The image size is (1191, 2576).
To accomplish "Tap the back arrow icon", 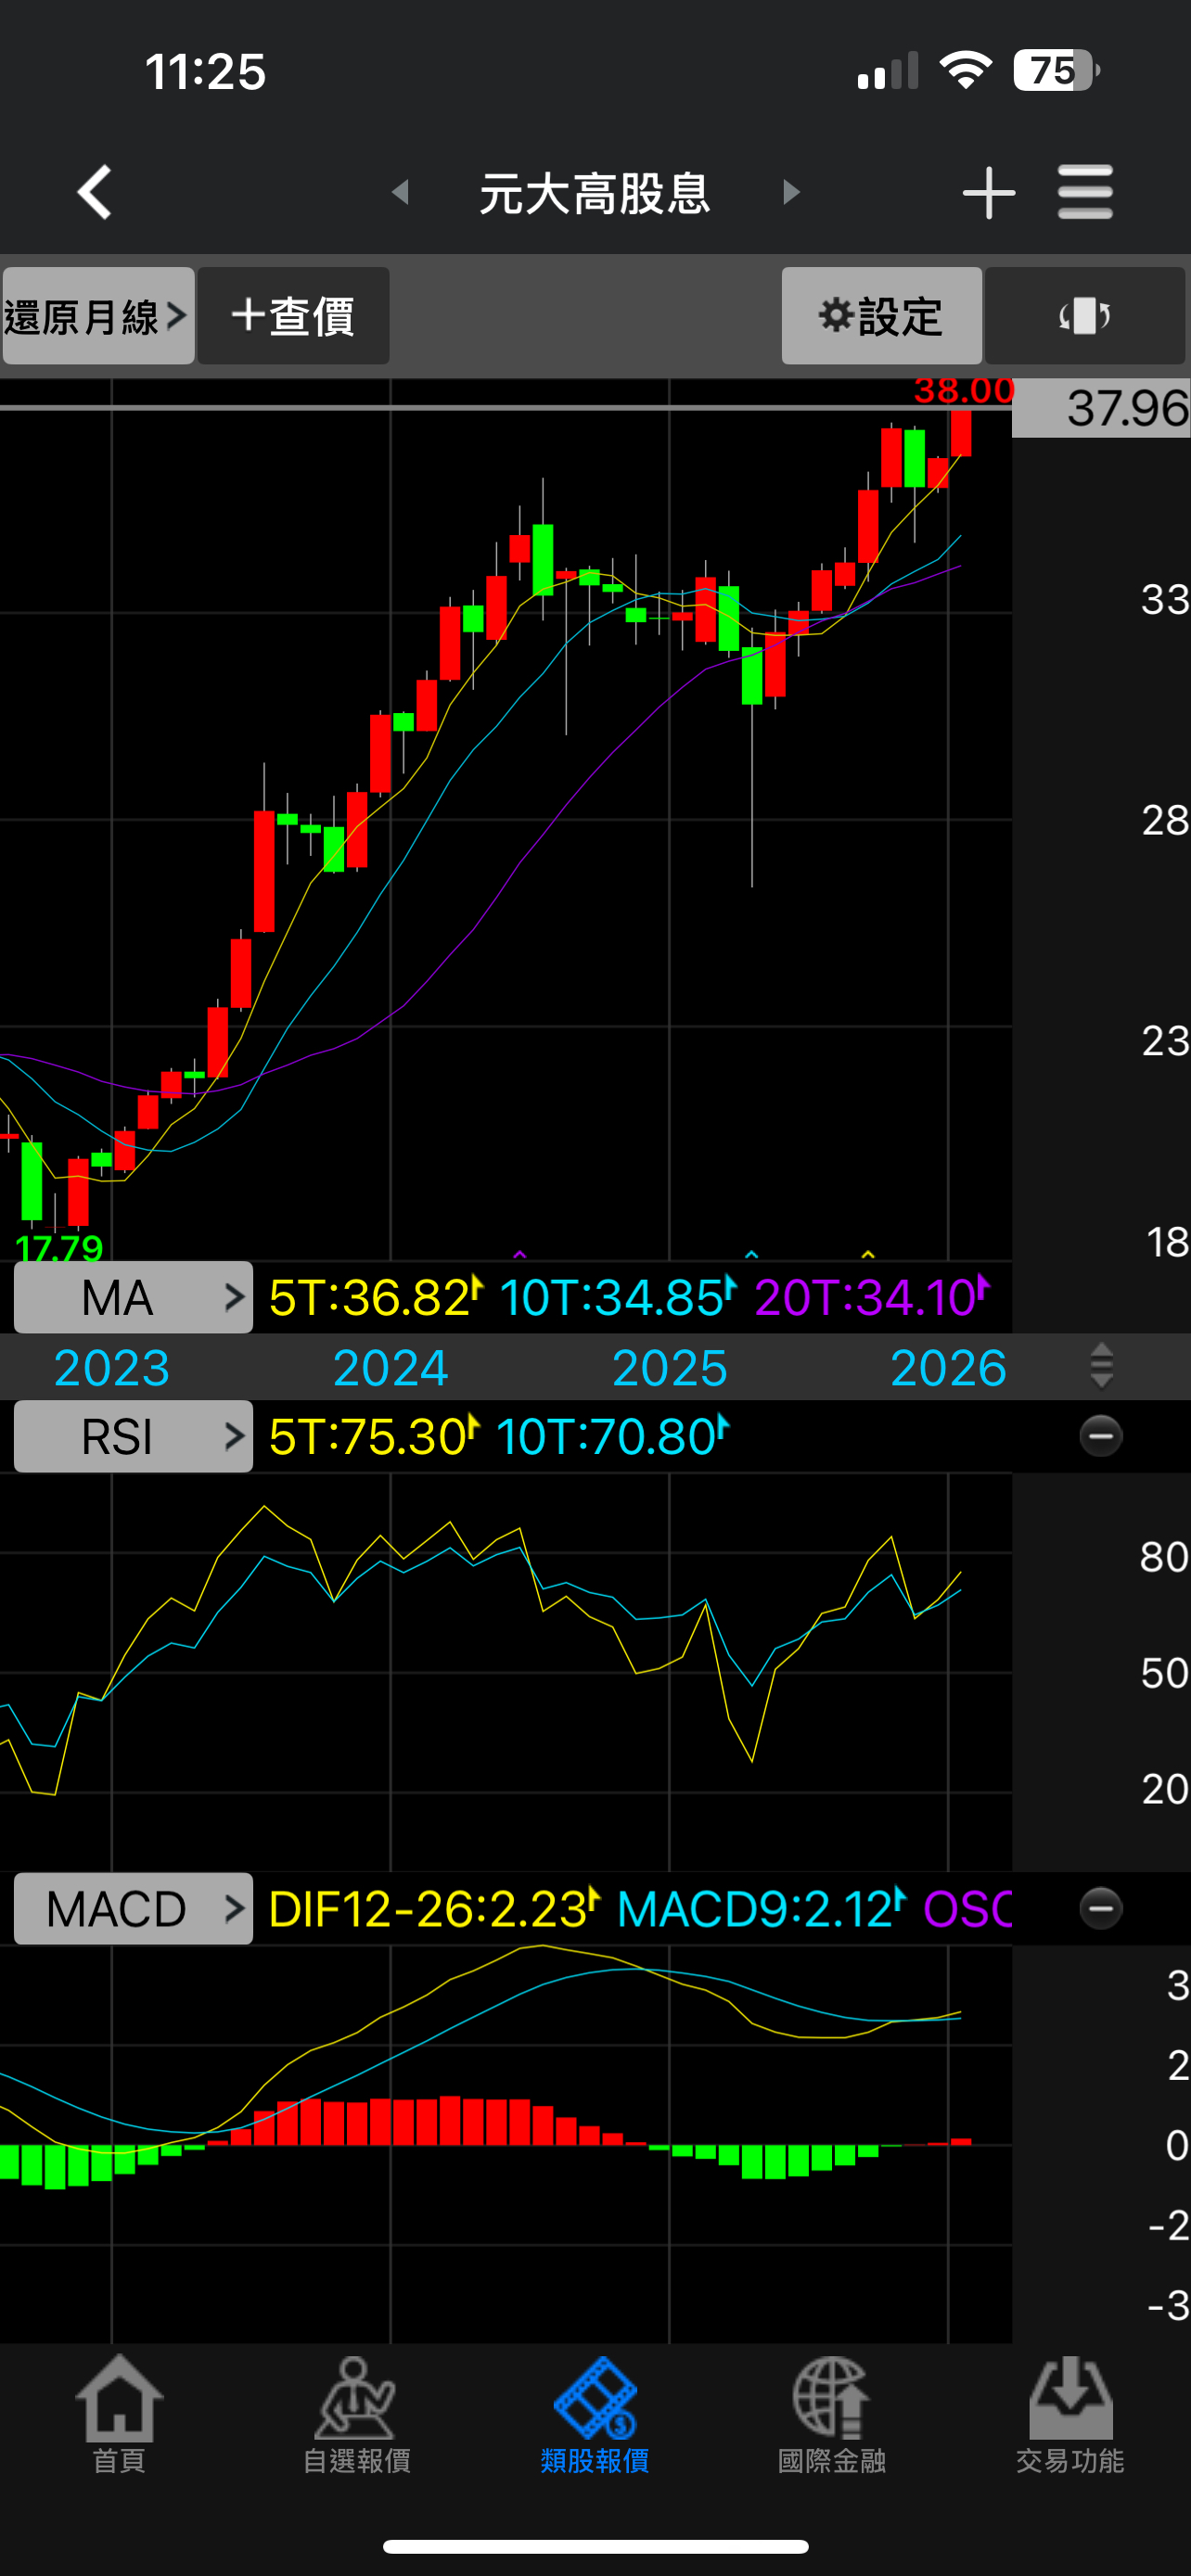I will click(x=95, y=192).
